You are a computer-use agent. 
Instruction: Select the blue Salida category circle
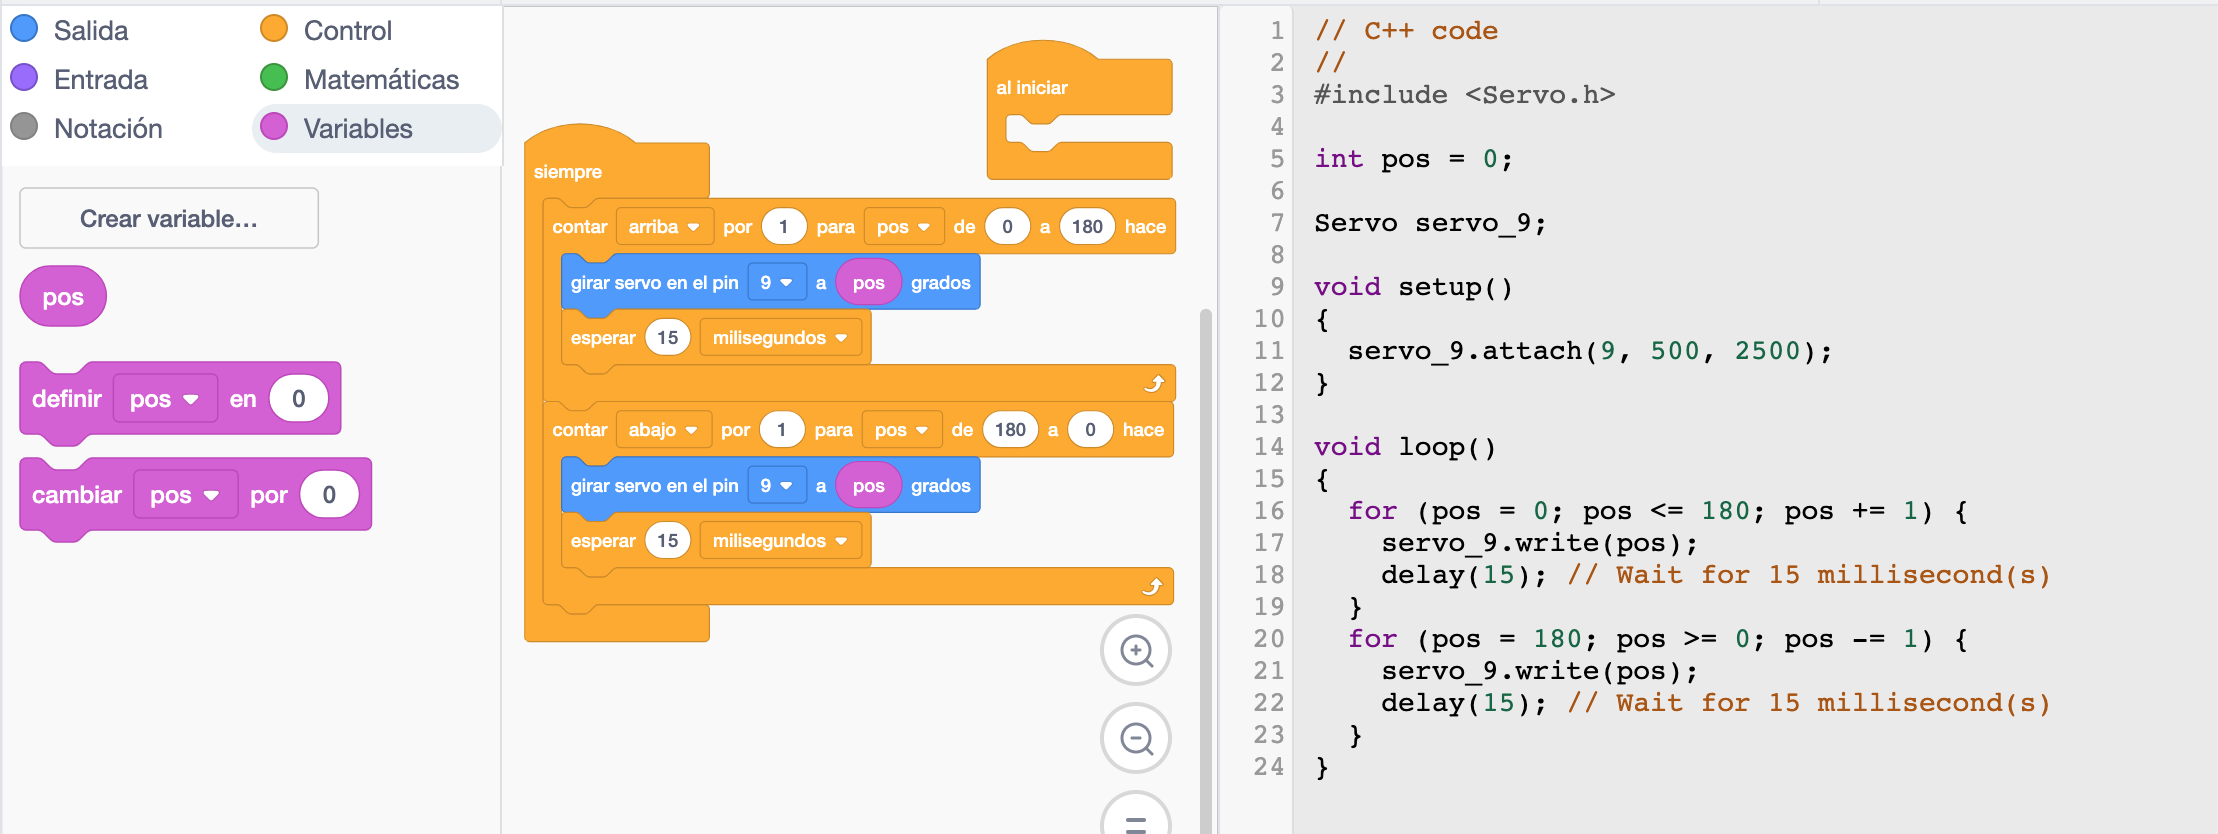coord(24,30)
